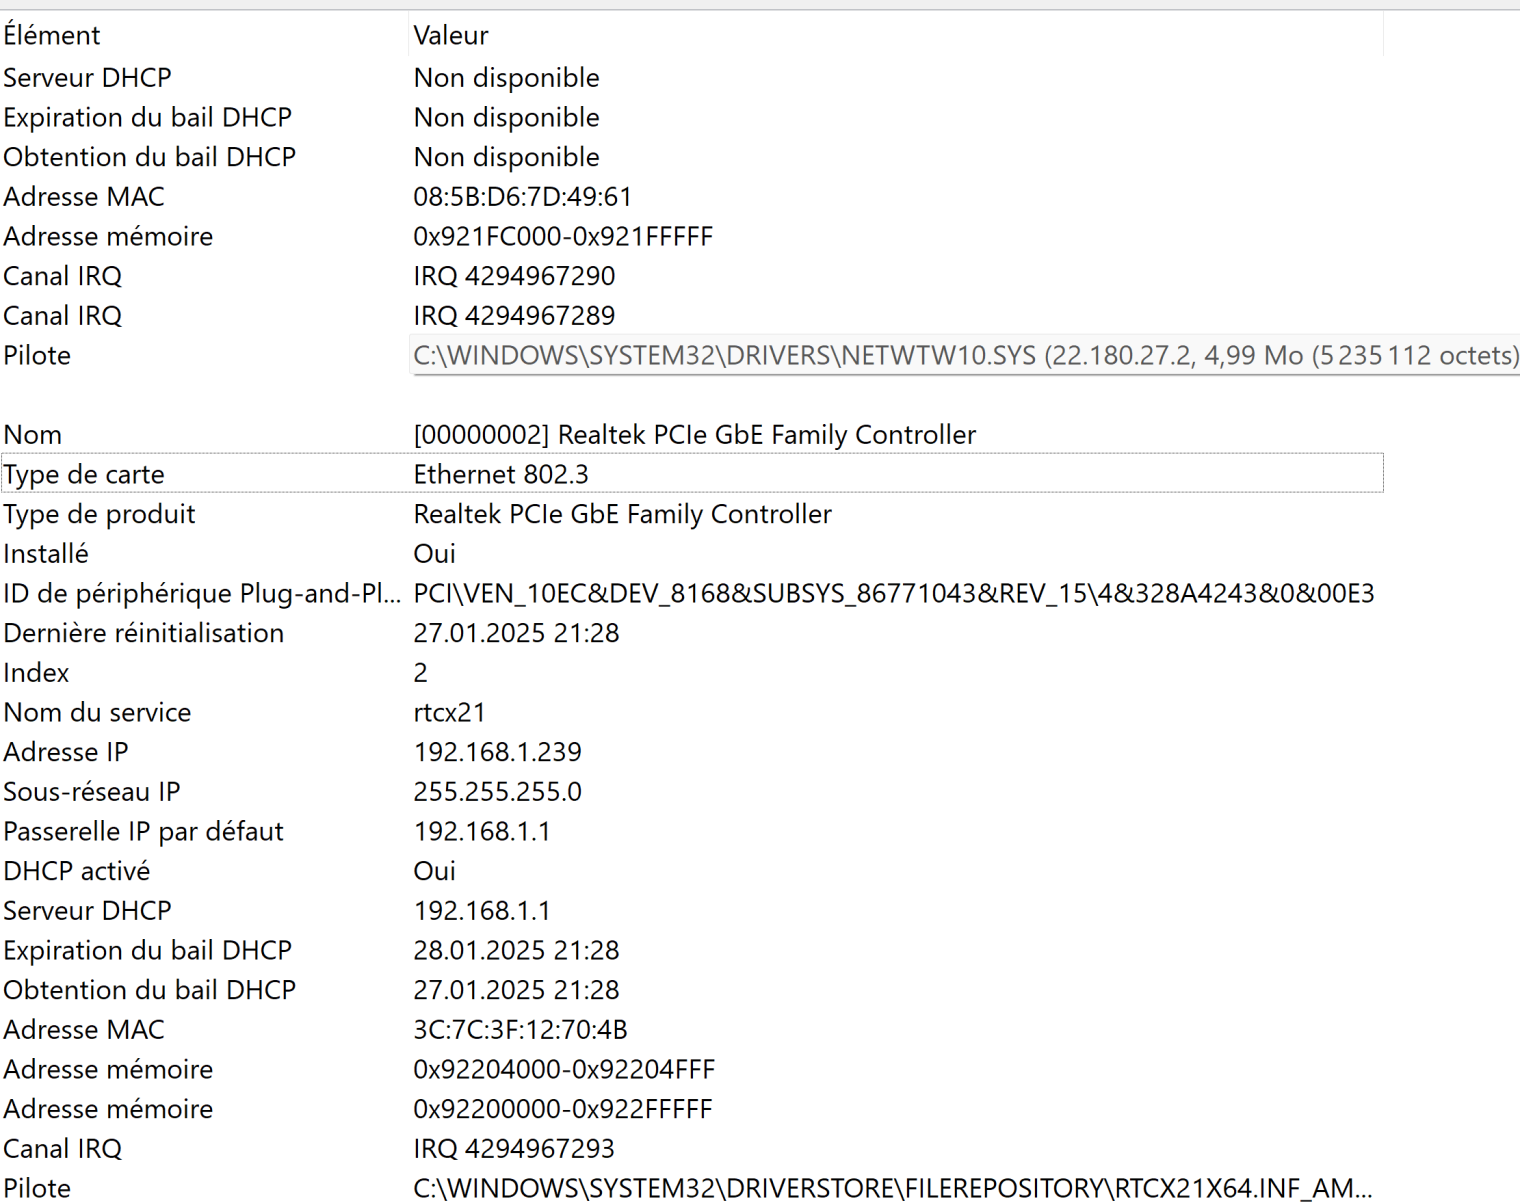Select the Passerelle IP par défaut row
Image resolution: width=1520 pixels, height=1203 pixels.
(x=481, y=832)
